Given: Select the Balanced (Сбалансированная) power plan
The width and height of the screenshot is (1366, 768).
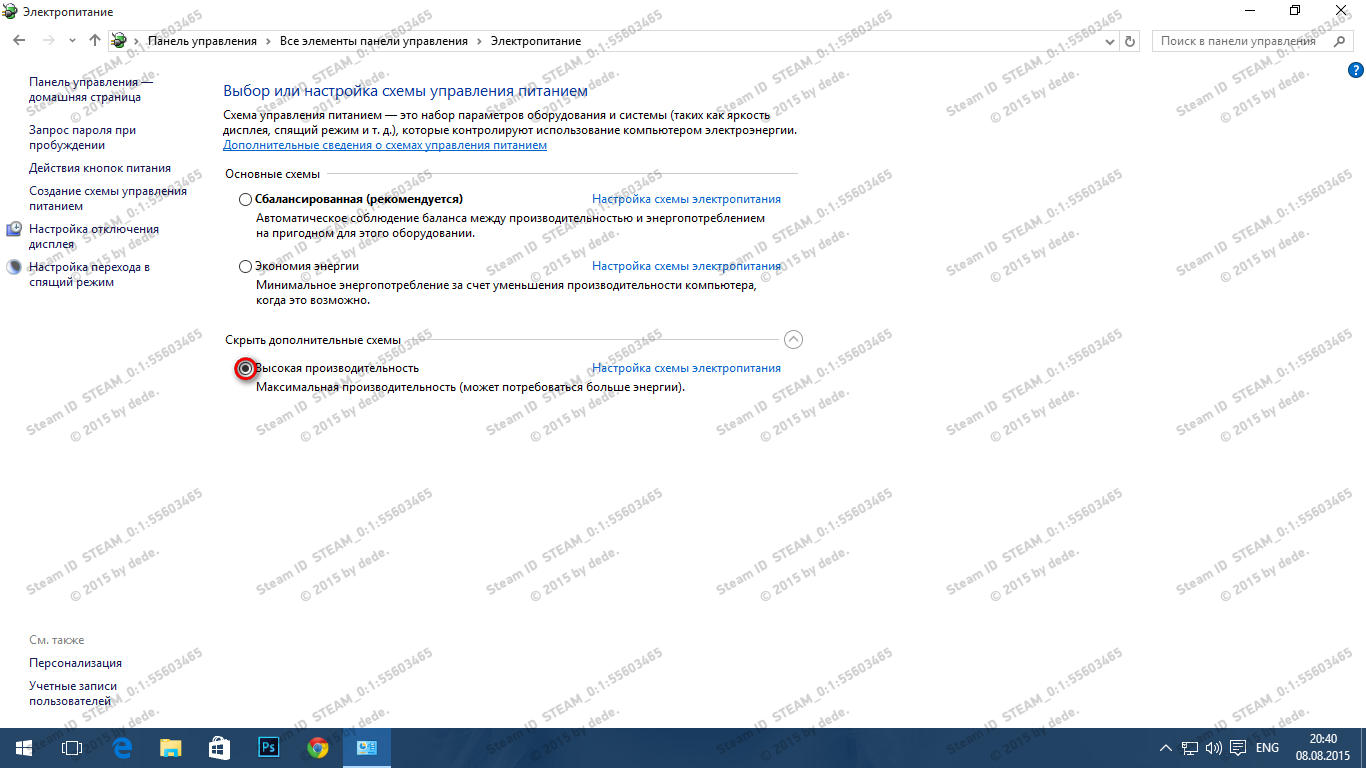Looking at the screenshot, I should click(x=246, y=200).
